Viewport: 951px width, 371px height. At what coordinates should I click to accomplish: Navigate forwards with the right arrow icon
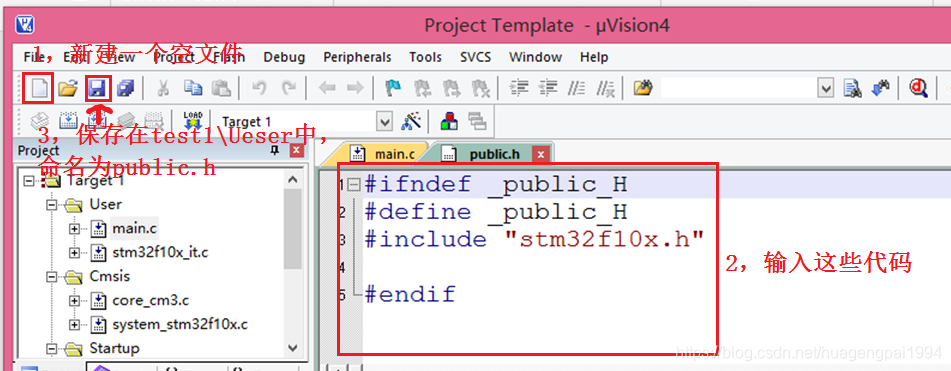[355, 89]
